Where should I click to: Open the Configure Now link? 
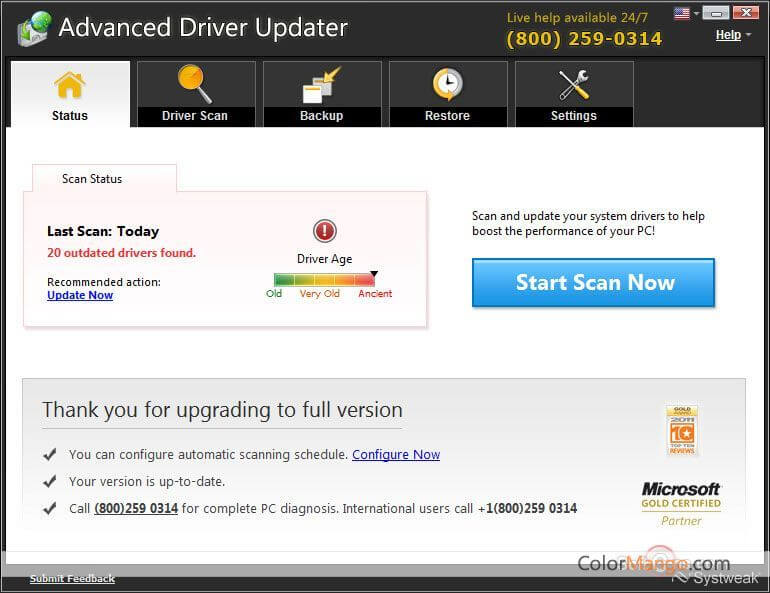pos(396,454)
